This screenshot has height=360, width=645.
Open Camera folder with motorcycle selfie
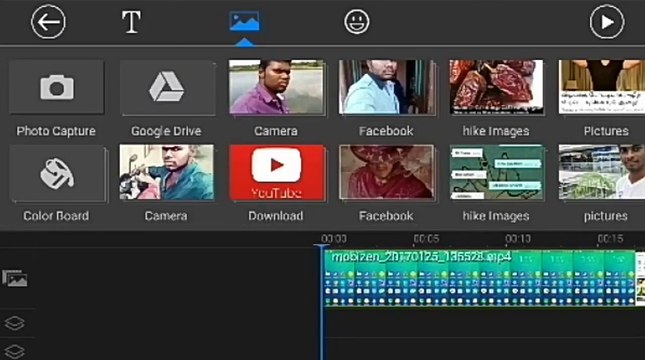coord(167,172)
